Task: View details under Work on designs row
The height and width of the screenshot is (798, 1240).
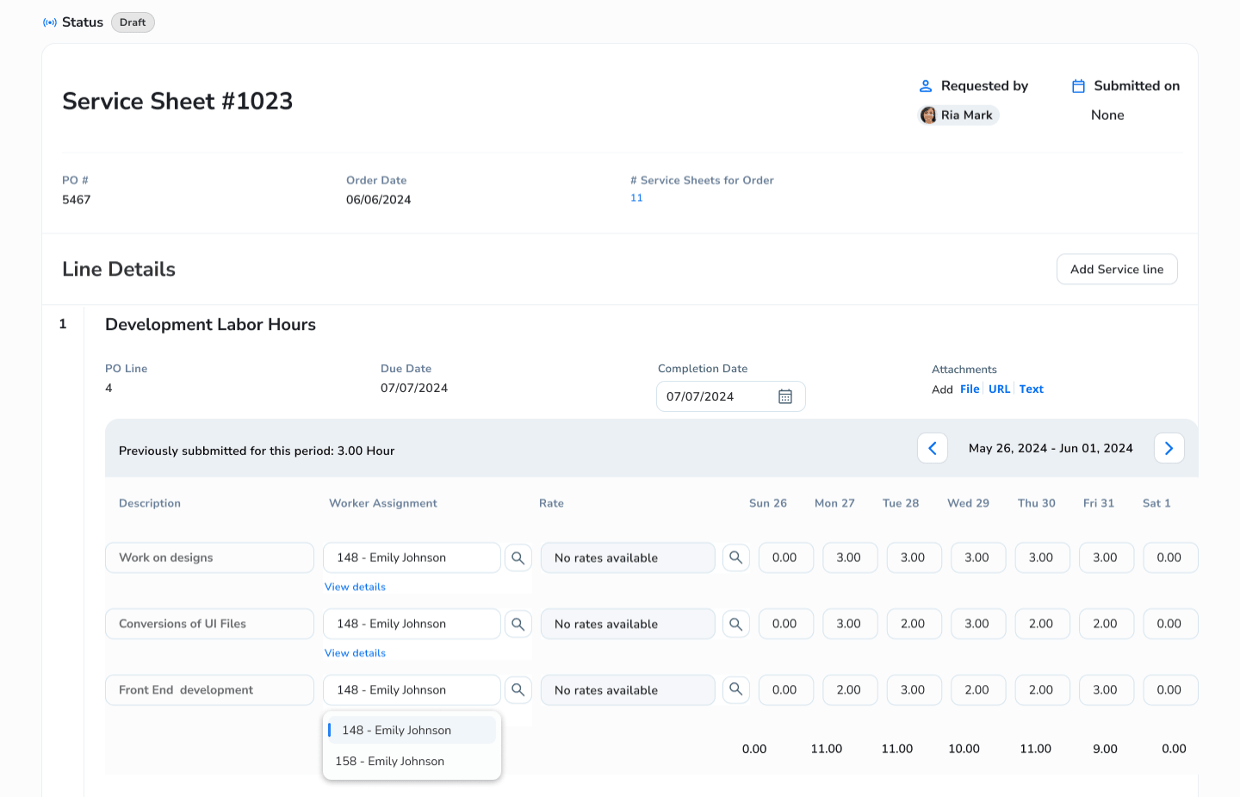Action: [355, 587]
